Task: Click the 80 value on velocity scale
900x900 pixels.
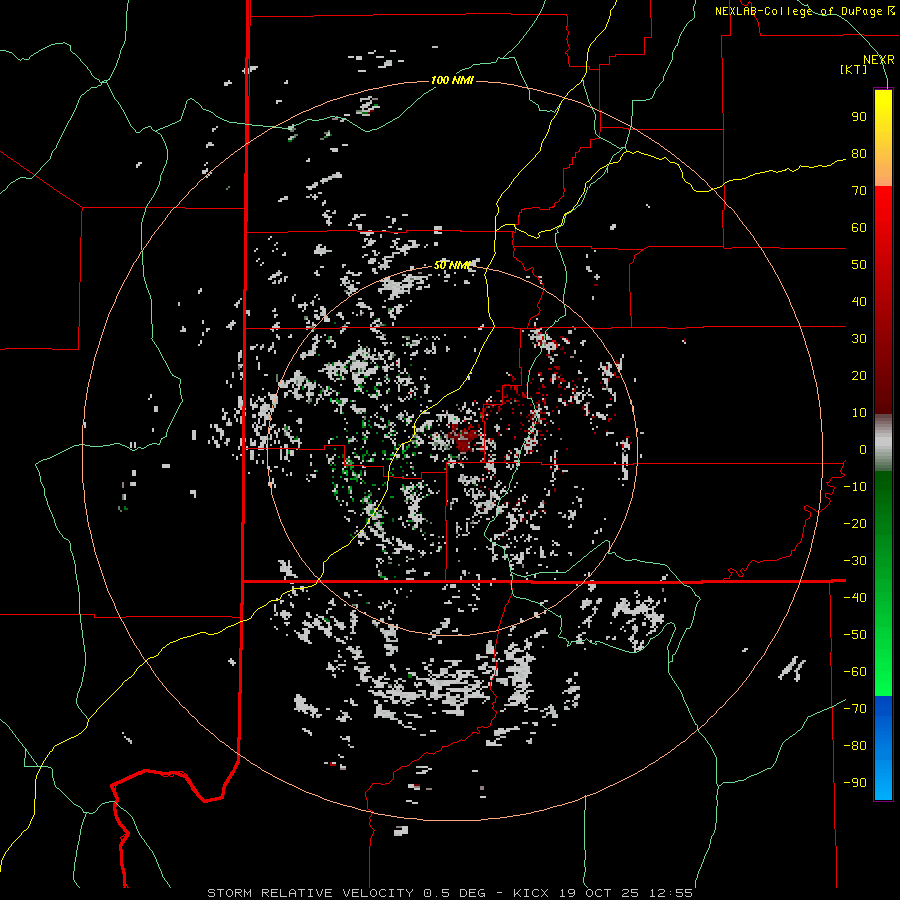Action: point(859,154)
